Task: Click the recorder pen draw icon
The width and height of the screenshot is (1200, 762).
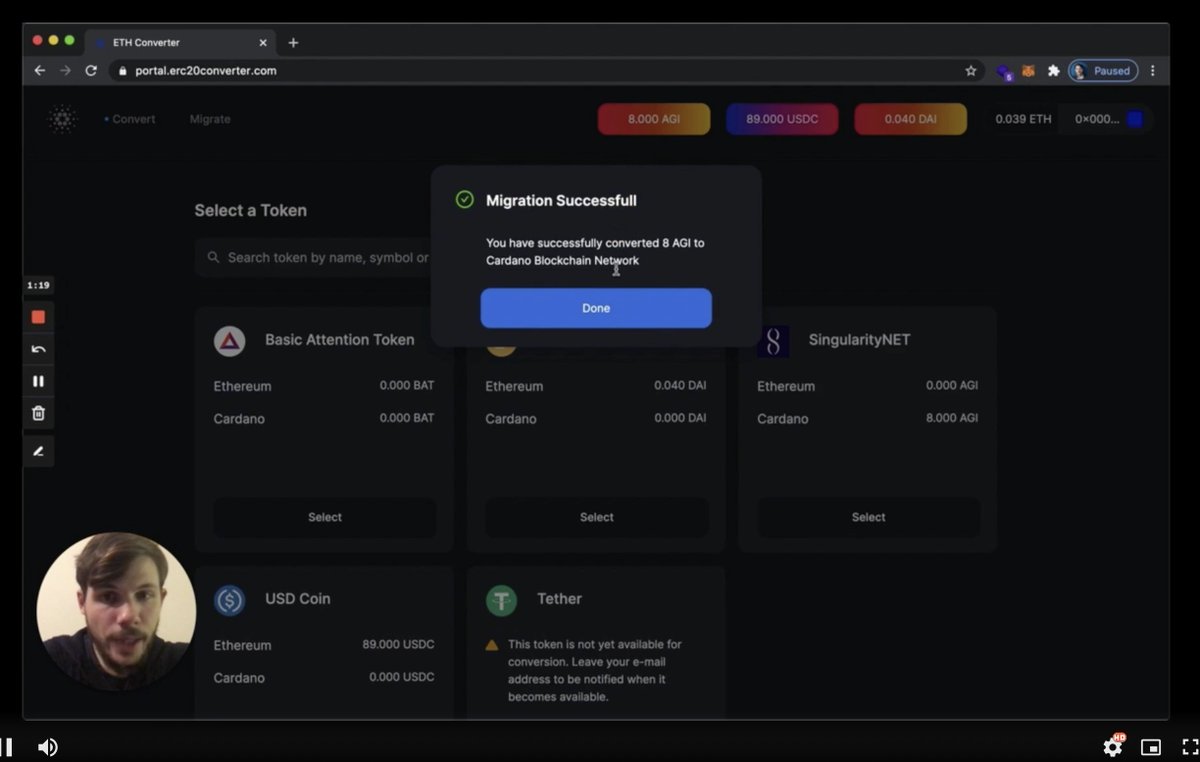Action: pyautogui.click(x=38, y=451)
